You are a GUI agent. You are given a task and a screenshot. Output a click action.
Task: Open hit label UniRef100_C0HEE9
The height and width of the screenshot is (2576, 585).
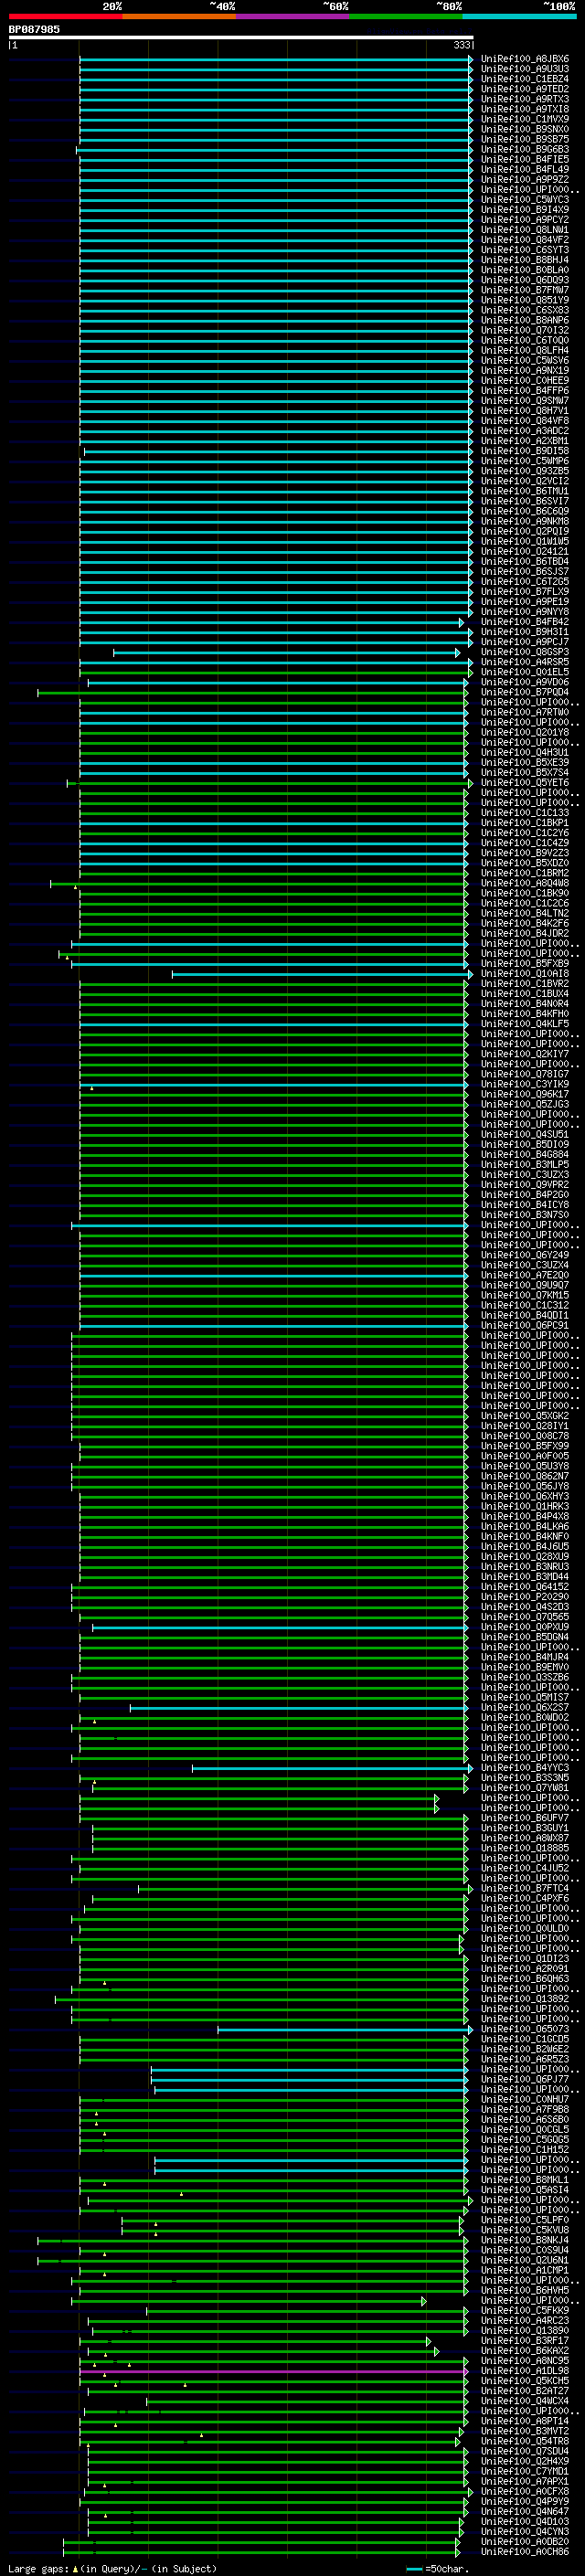pyautogui.click(x=525, y=381)
